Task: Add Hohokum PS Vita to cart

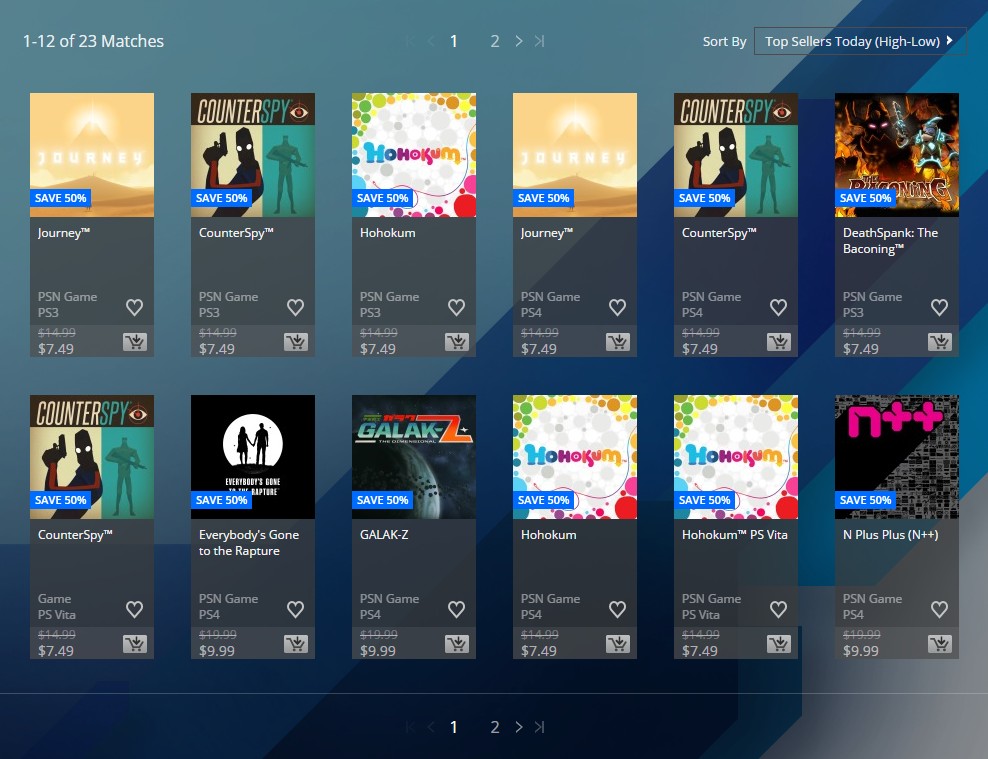Action: pyautogui.click(x=779, y=644)
